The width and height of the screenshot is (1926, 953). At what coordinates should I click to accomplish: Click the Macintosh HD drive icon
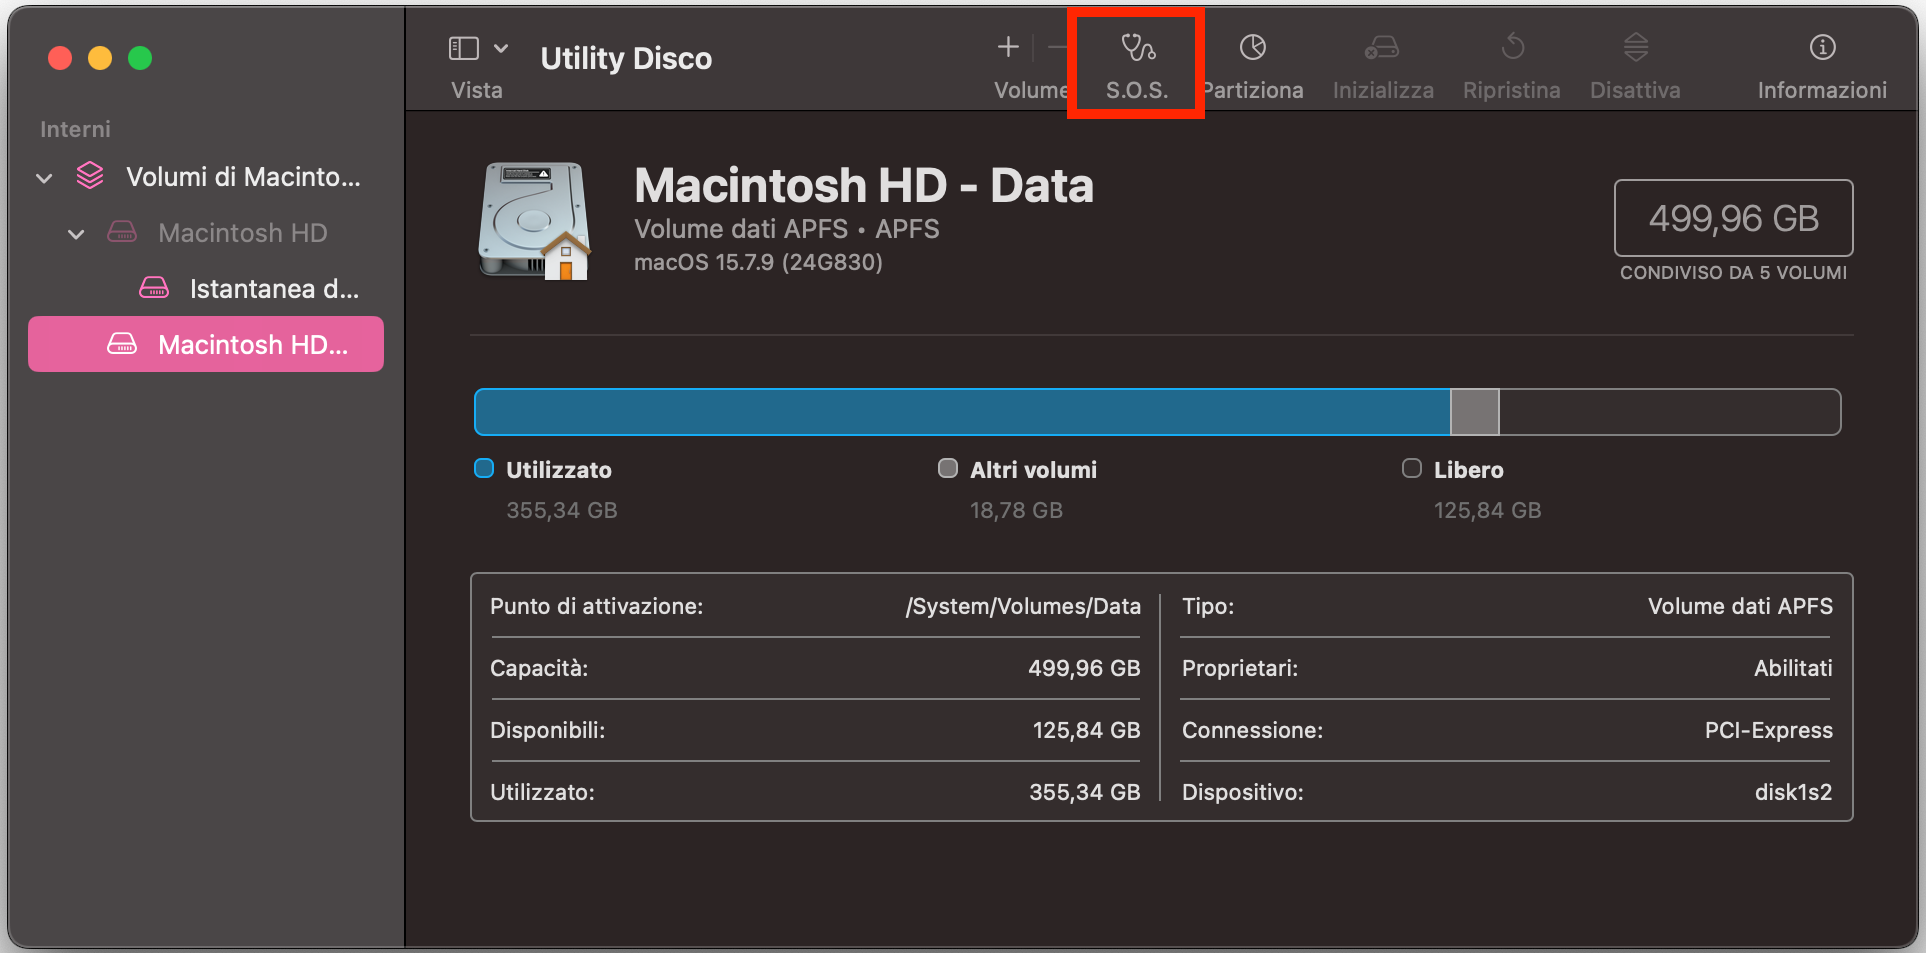(x=122, y=232)
